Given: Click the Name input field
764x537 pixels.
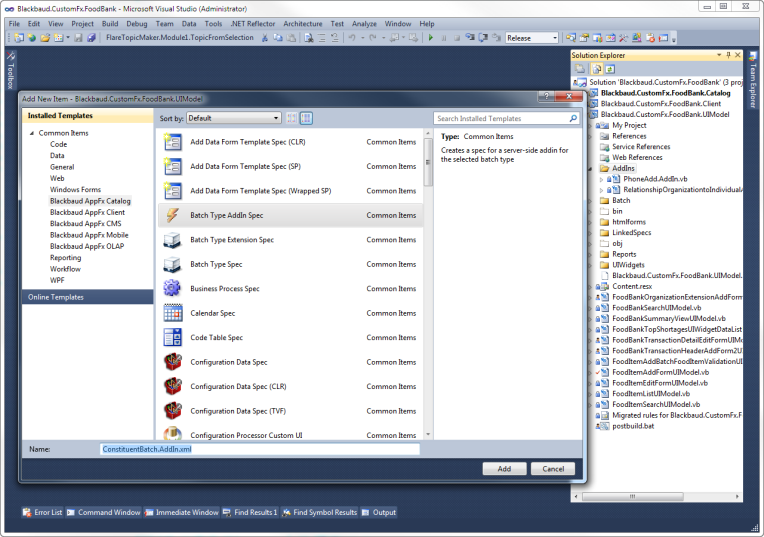Looking at the screenshot, I should [x=260, y=449].
